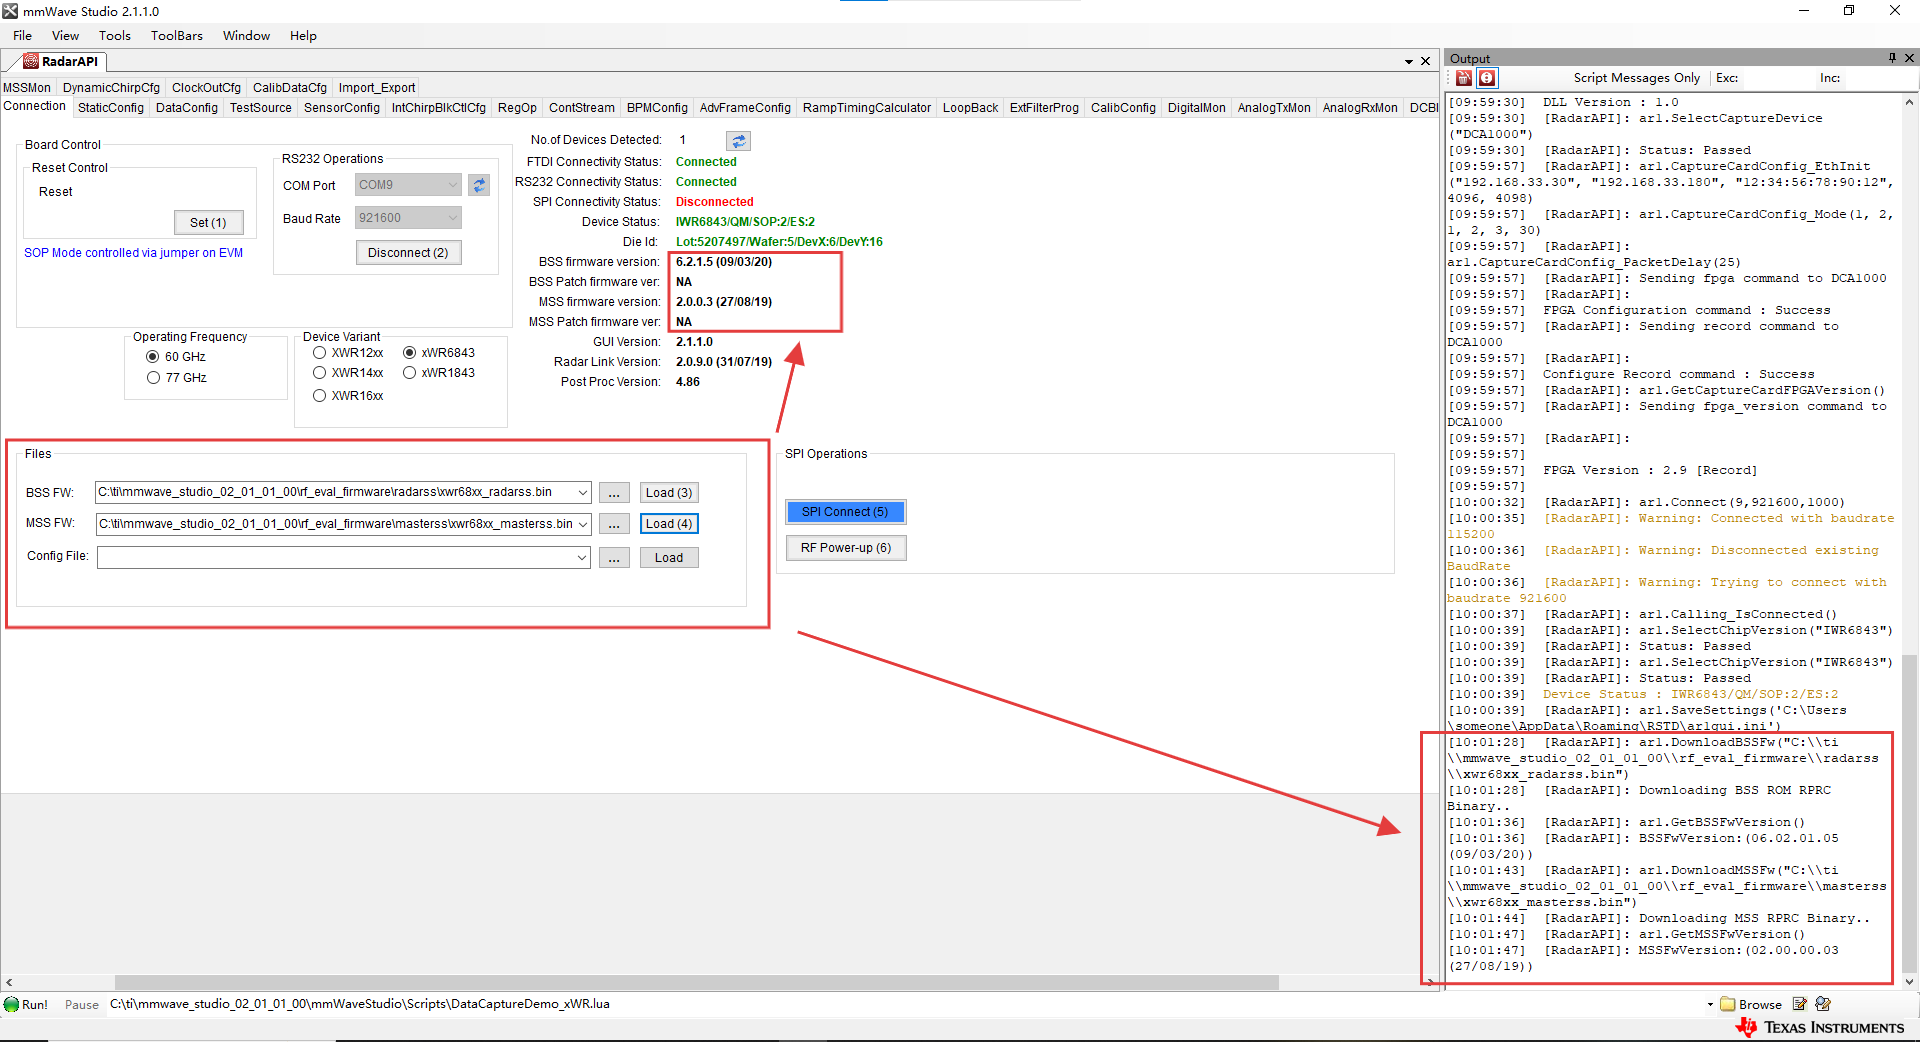Image resolution: width=1920 pixels, height=1042 pixels.
Task: Click the script path field at the bottom
Action: coord(905,1004)
